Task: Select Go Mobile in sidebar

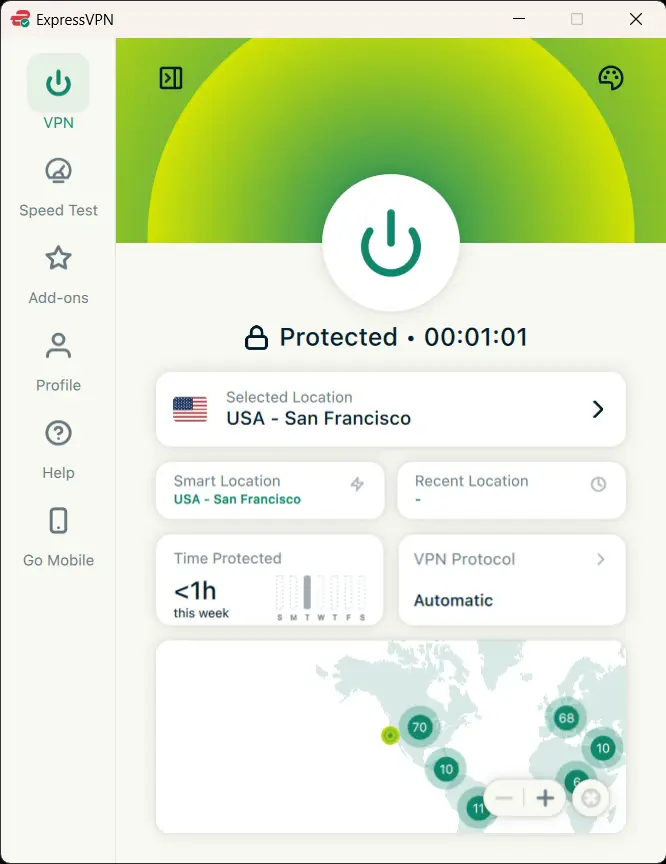Action: click(58, 537)
